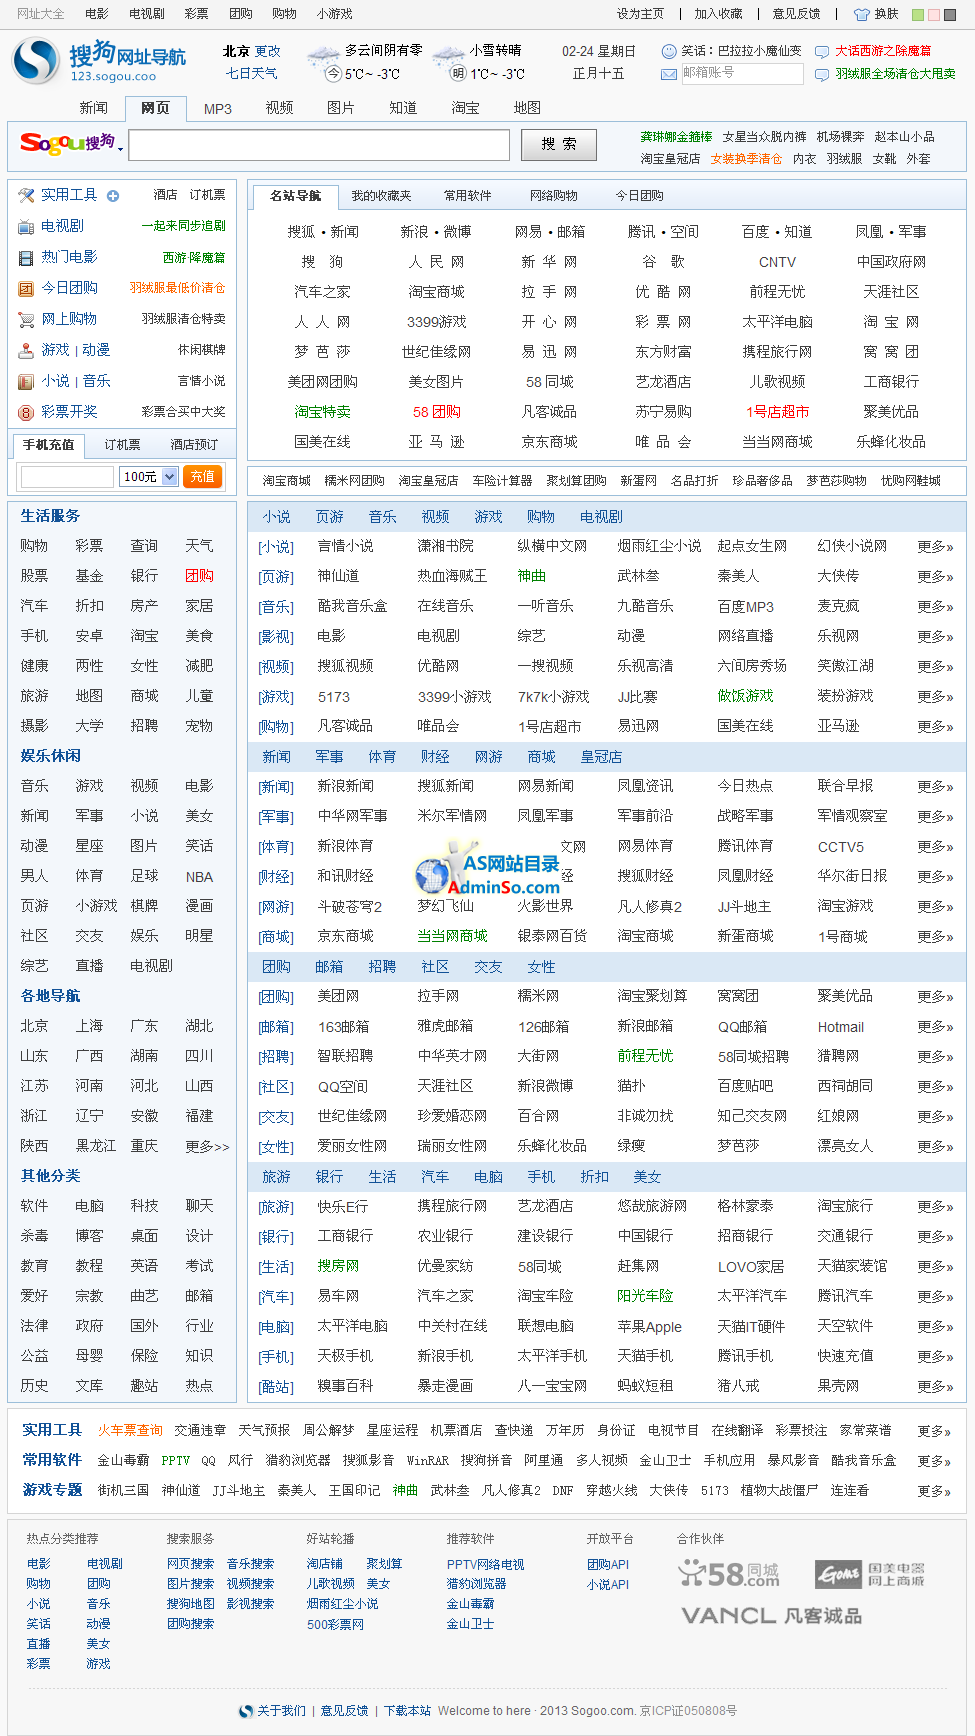Click the colorful Sogou search engine logo
This screenshot has width=975, height=1736.
pos(67,144)
